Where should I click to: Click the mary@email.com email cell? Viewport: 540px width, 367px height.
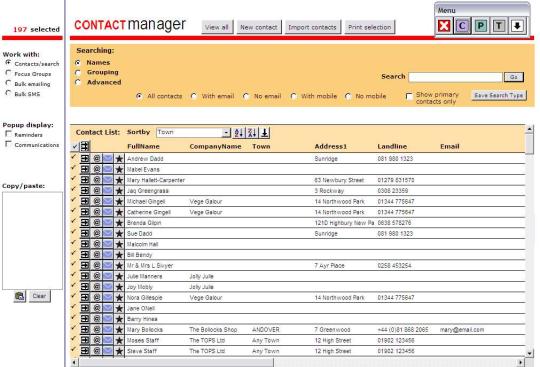click(x=462, y=330)
